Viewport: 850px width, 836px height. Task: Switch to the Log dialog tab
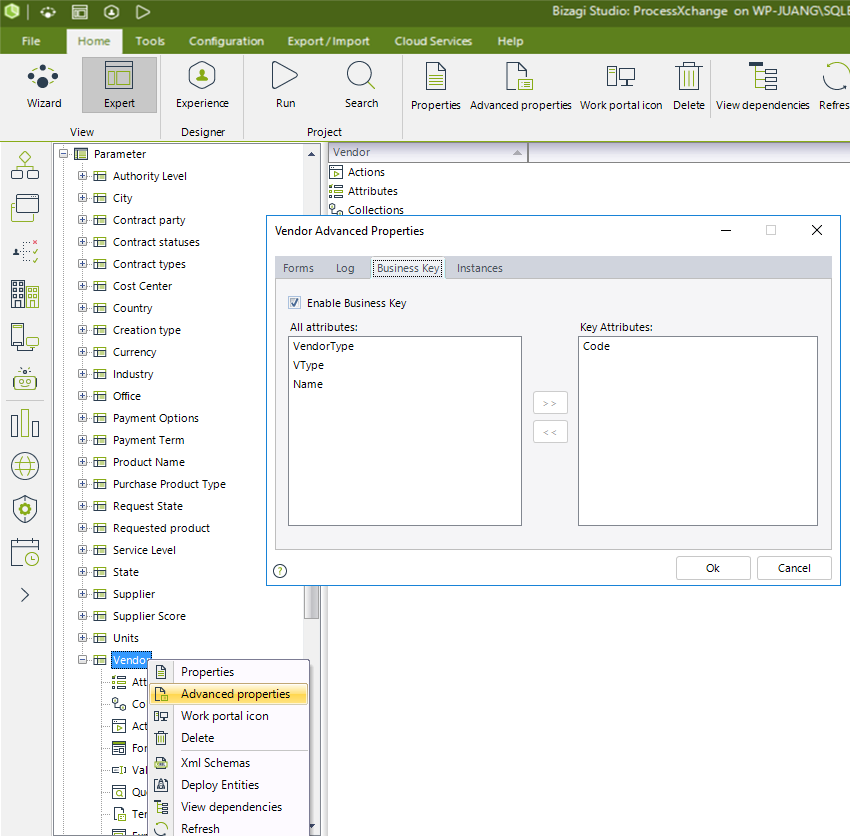[345, 268]
